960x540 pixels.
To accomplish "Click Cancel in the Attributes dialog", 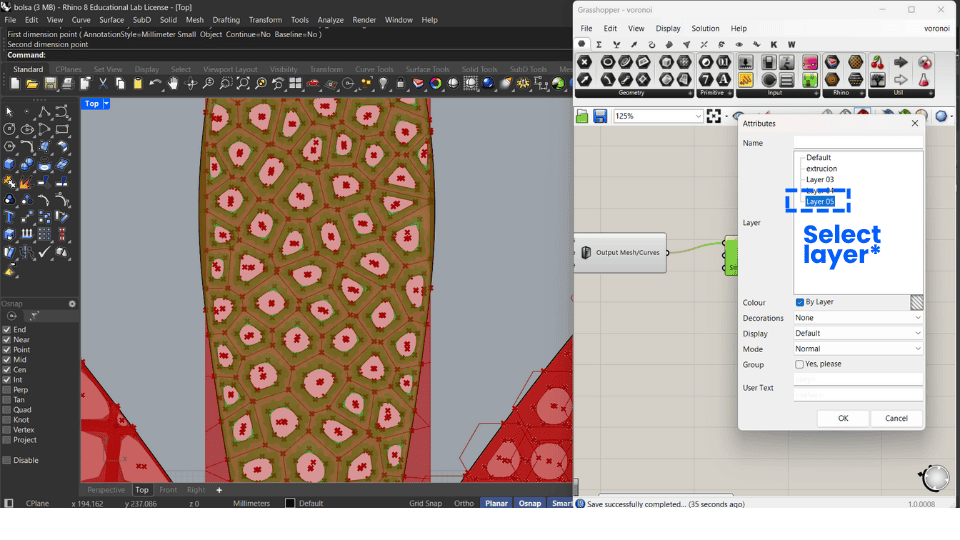I will [x=896, y=418].
